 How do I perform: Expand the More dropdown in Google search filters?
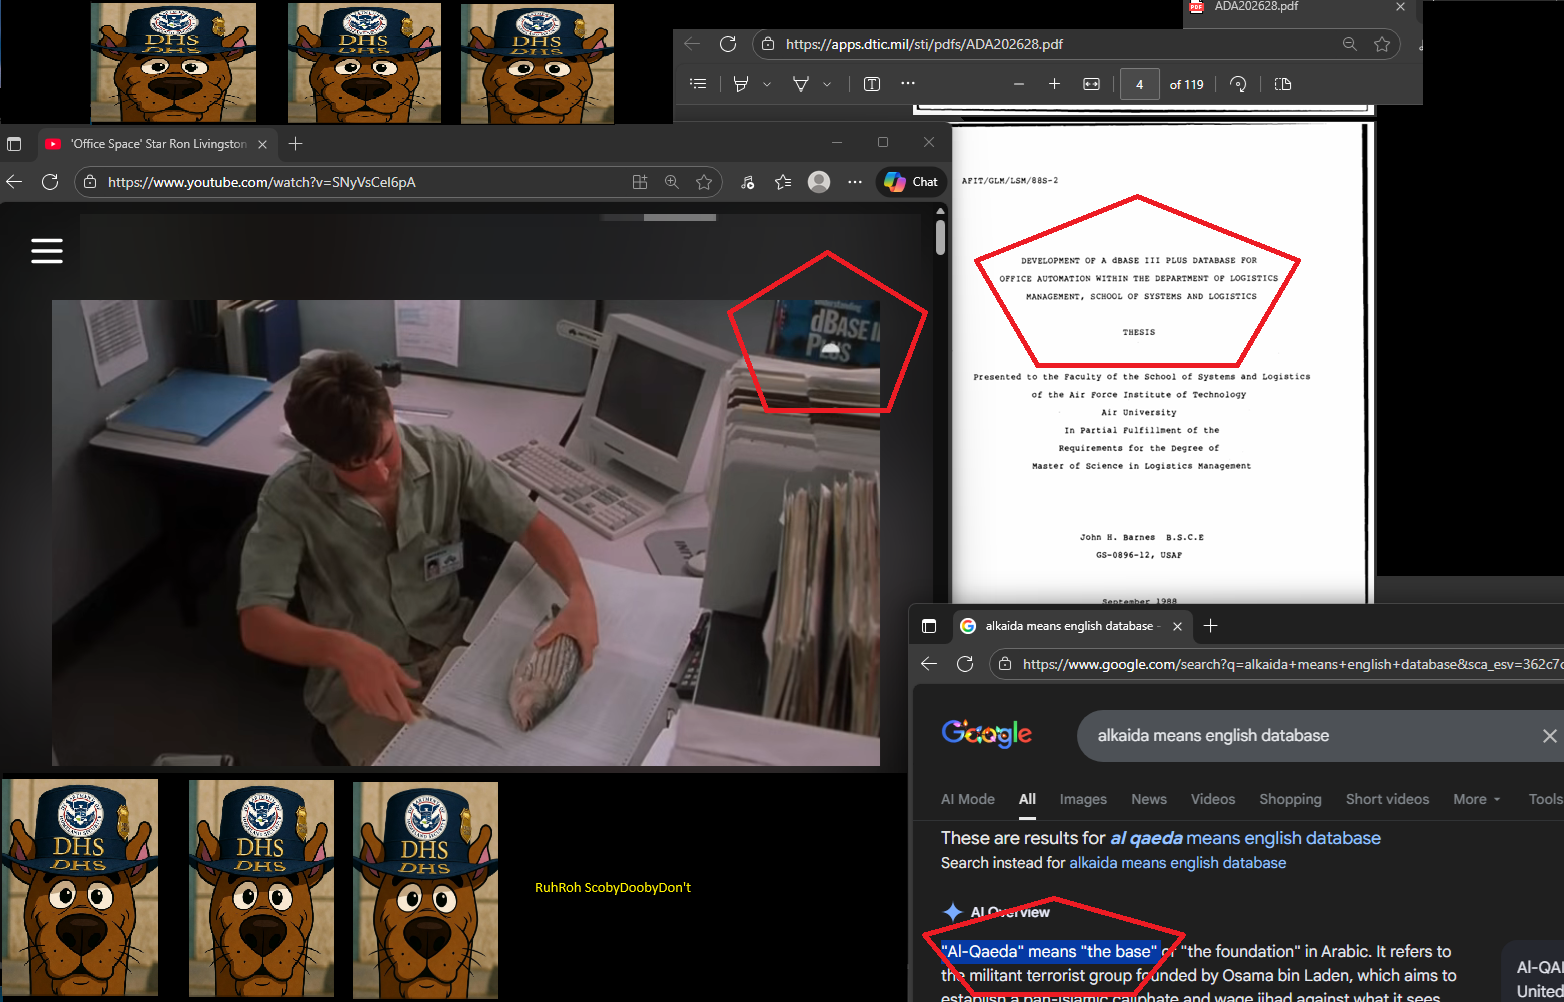click(x=1476, y=799)
